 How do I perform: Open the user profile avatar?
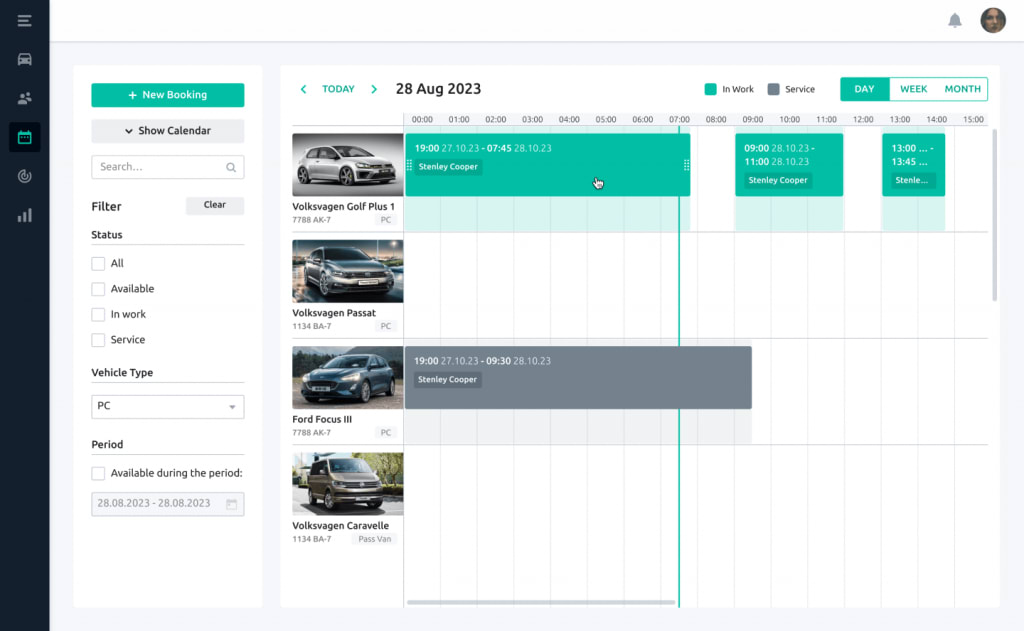coord(993,20)
